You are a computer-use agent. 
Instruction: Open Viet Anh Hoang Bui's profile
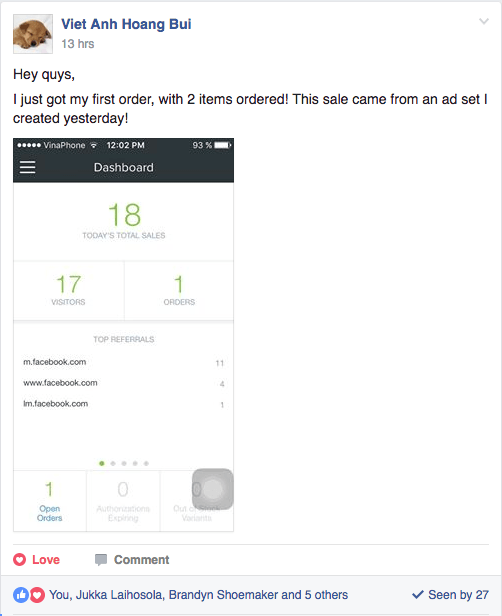[x=126, y=24]
